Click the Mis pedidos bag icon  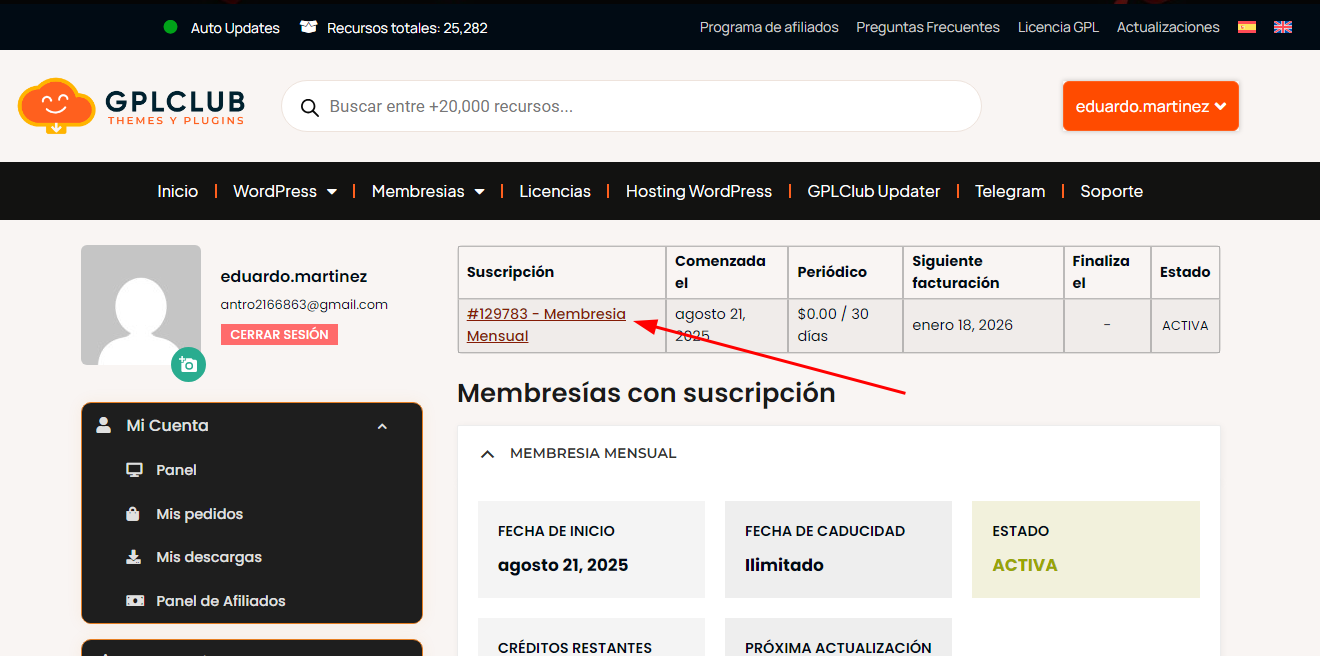(133, 514)
